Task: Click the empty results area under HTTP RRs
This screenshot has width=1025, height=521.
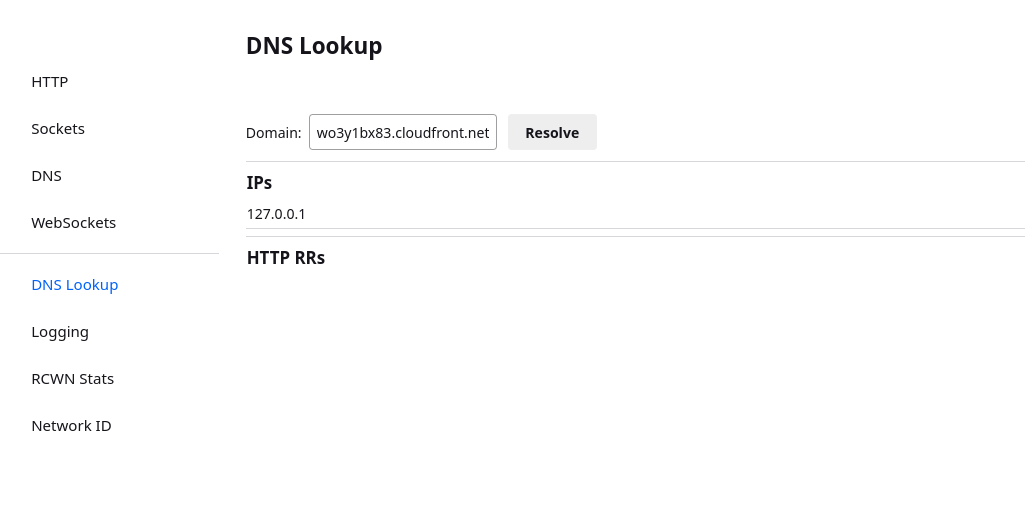Action: 635,380
